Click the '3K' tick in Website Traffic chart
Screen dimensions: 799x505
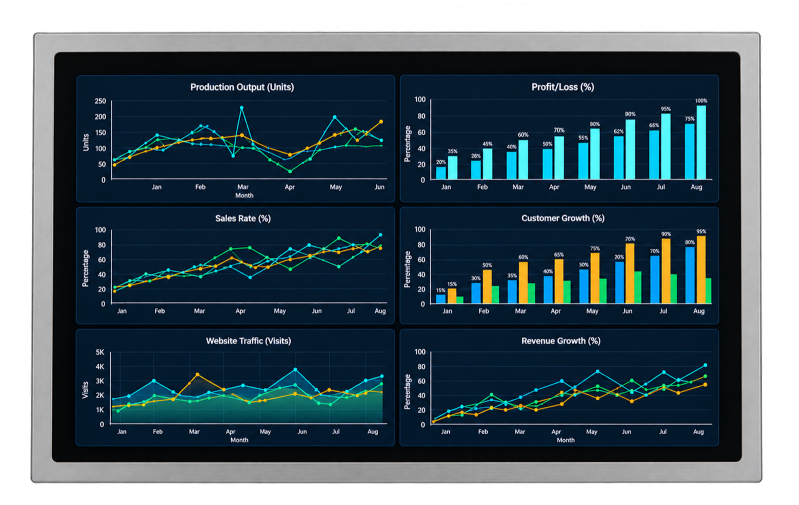pos(100,381)
